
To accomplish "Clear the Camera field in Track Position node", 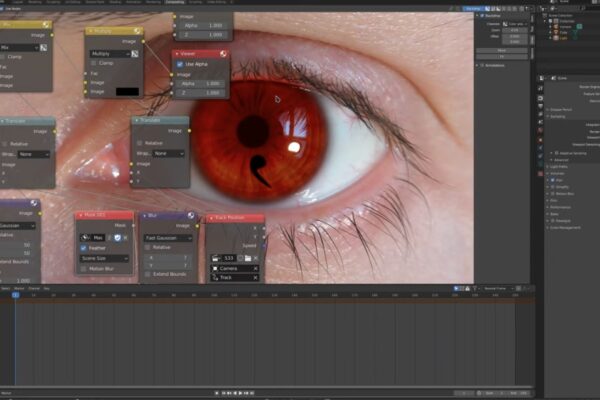I will pos(255,269).
